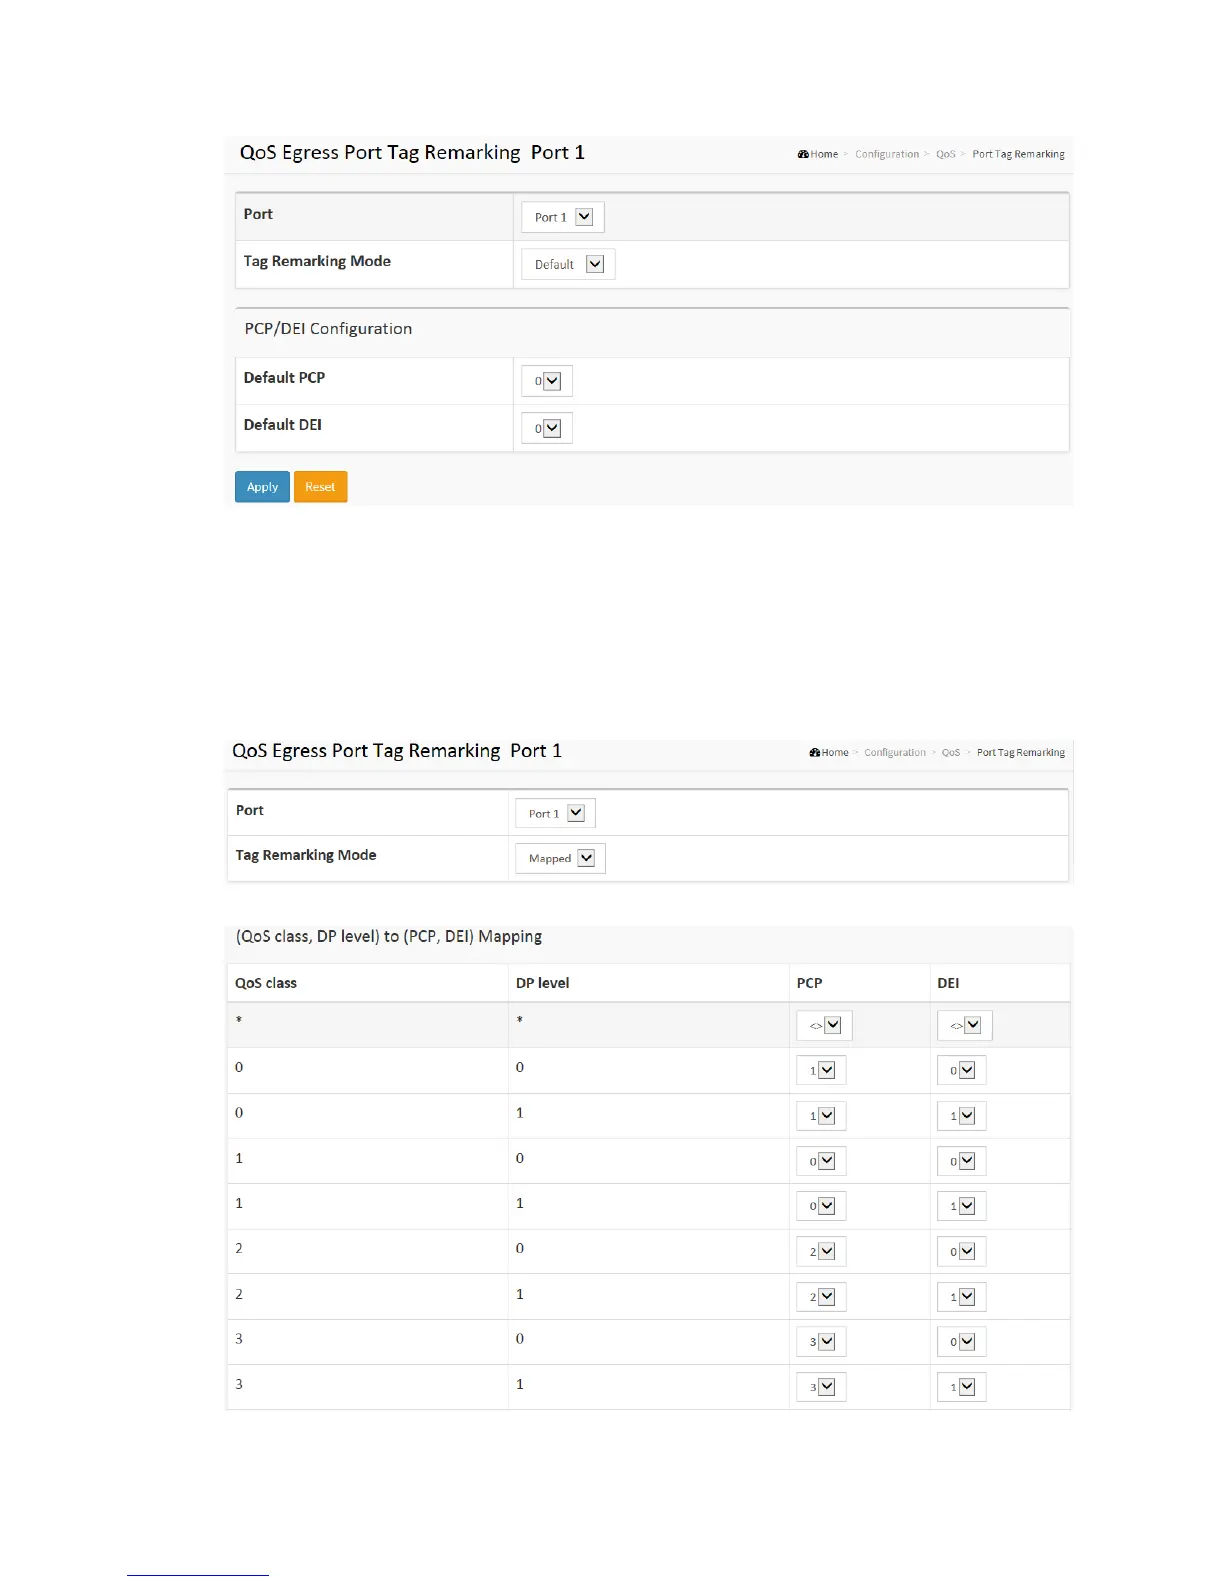Expand the Default DEI dropdown
The height and width of the screenshot is (1584, 1224).
547,428
